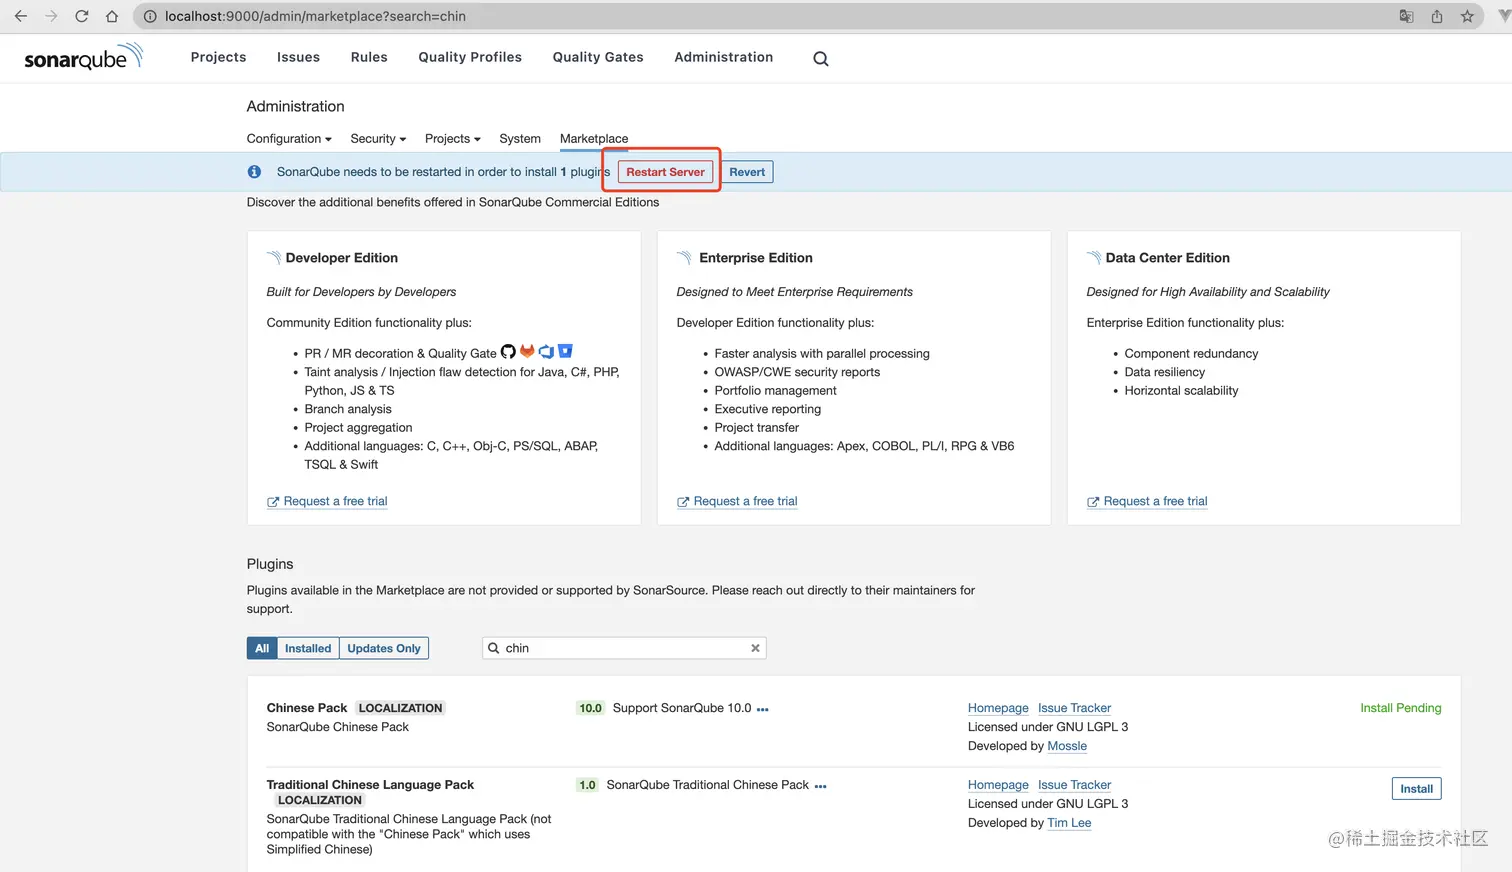Expand Chinese Pack version details ellipsis
The image size is (1512, 872).
tap(763, 709)
